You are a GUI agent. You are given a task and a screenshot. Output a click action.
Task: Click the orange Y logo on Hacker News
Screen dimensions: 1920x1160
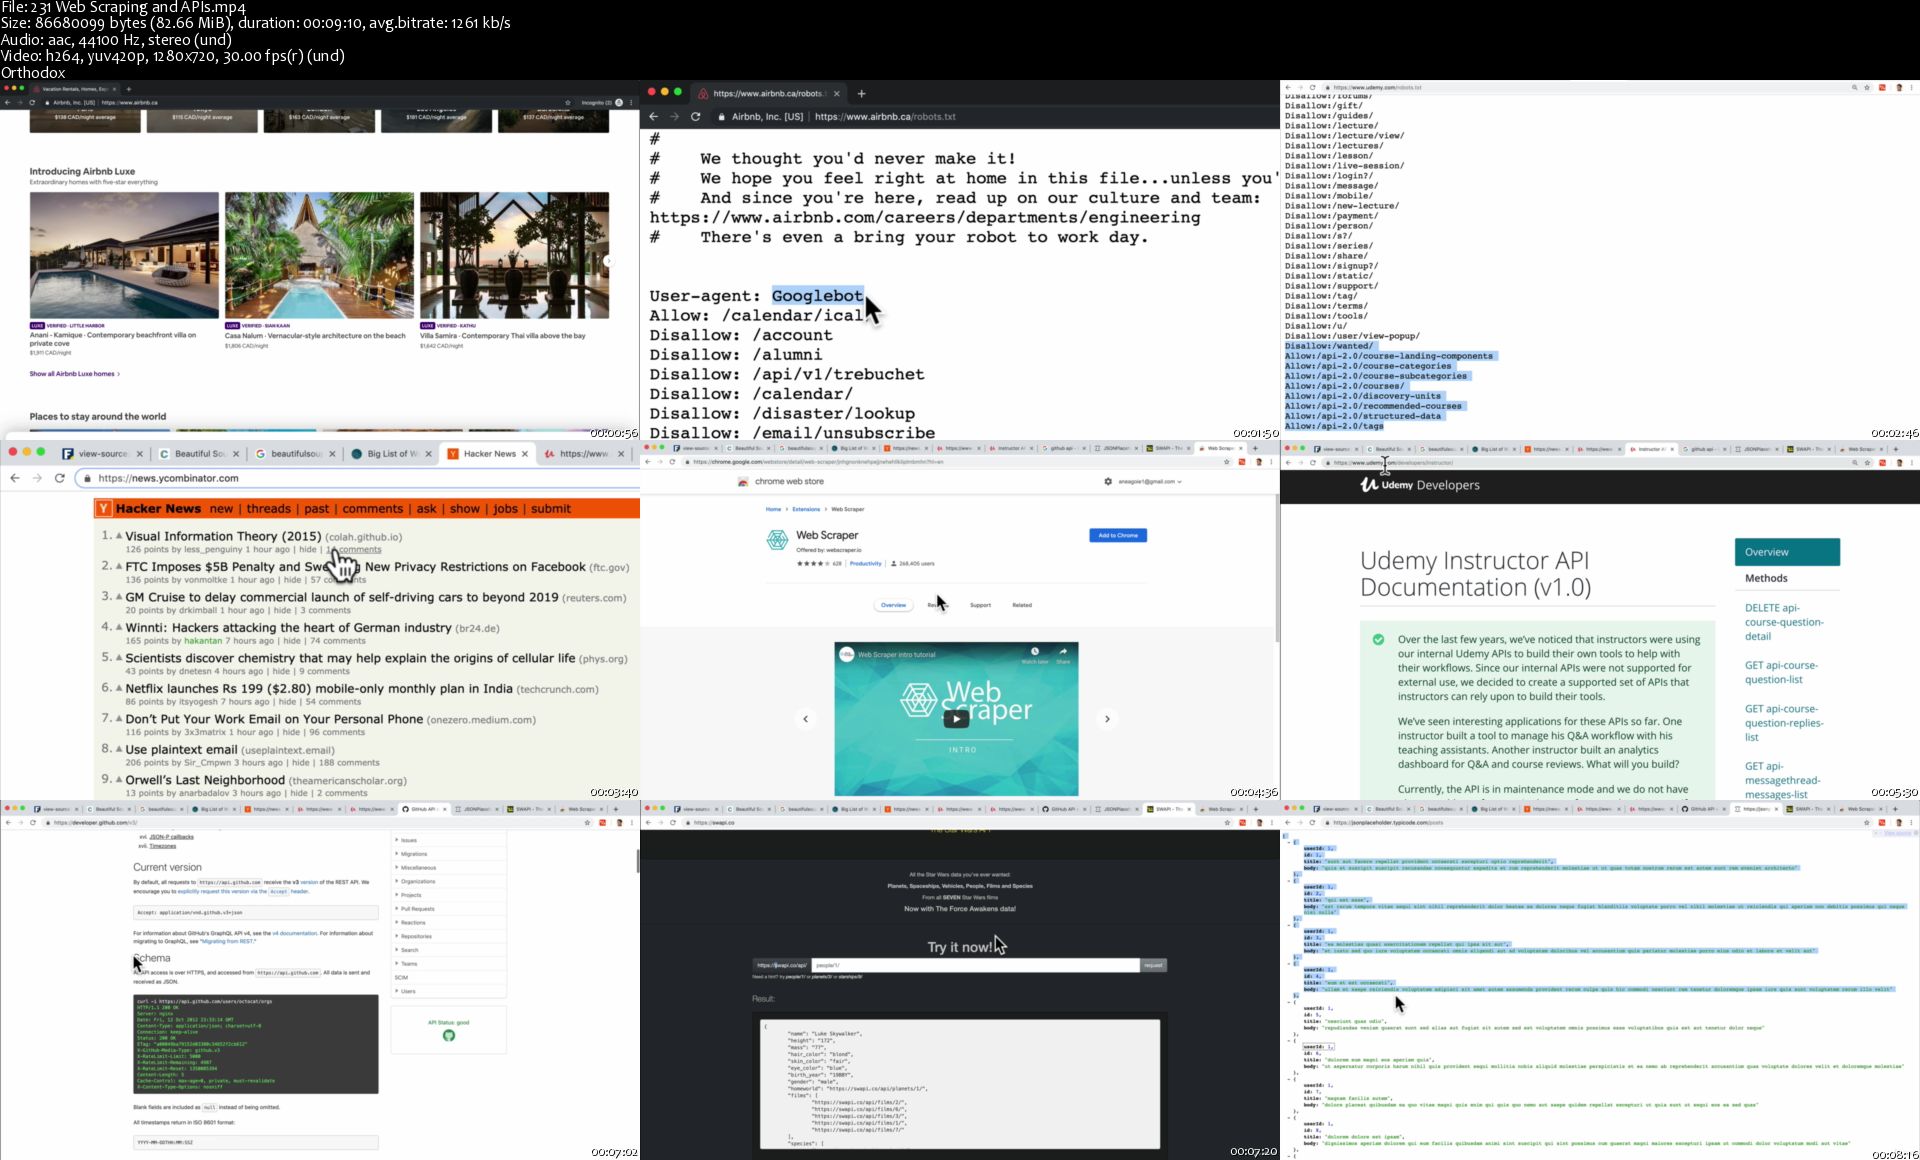[104, 509]
